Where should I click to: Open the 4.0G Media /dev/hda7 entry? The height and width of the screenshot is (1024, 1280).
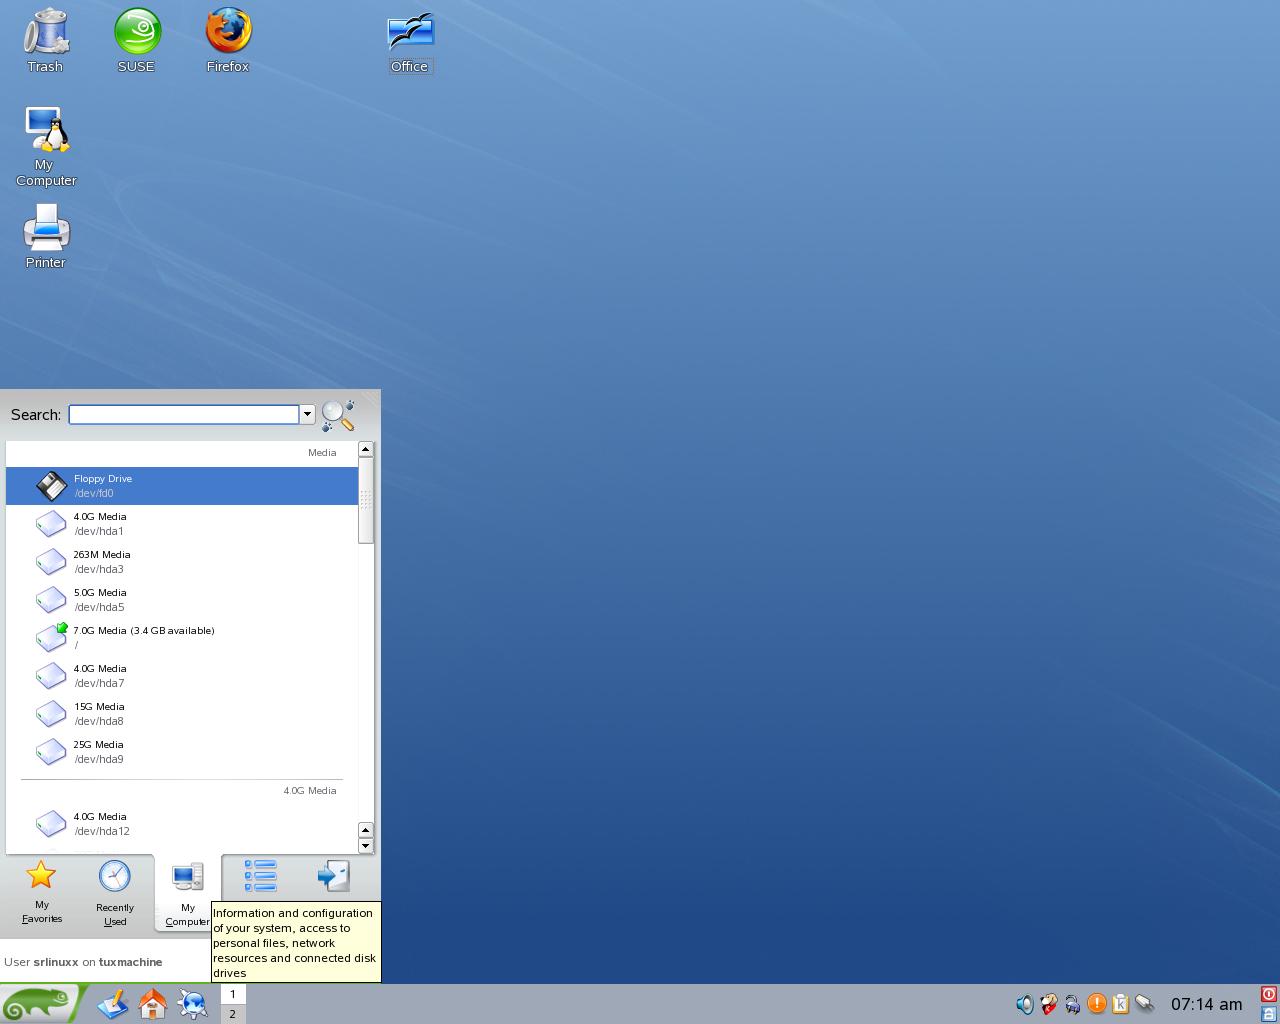(x=182, y=676)
